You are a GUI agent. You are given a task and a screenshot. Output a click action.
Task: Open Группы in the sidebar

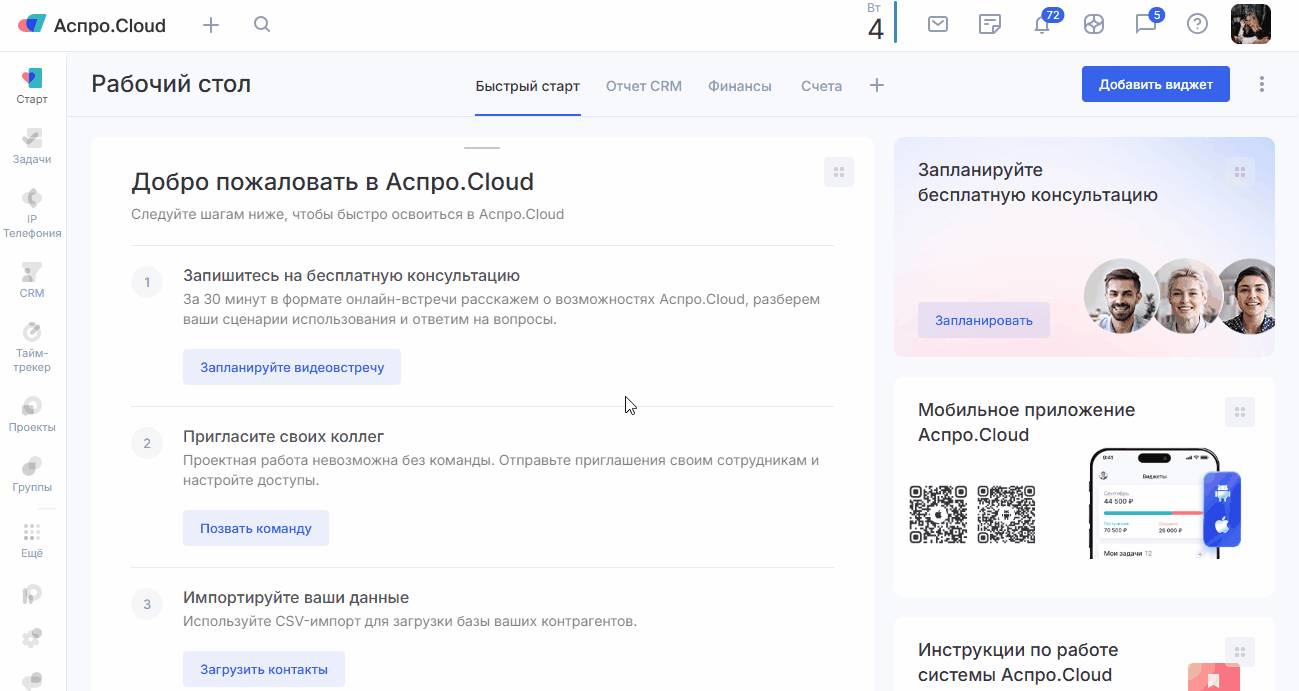pyautogui.click(x=32, y=474)
